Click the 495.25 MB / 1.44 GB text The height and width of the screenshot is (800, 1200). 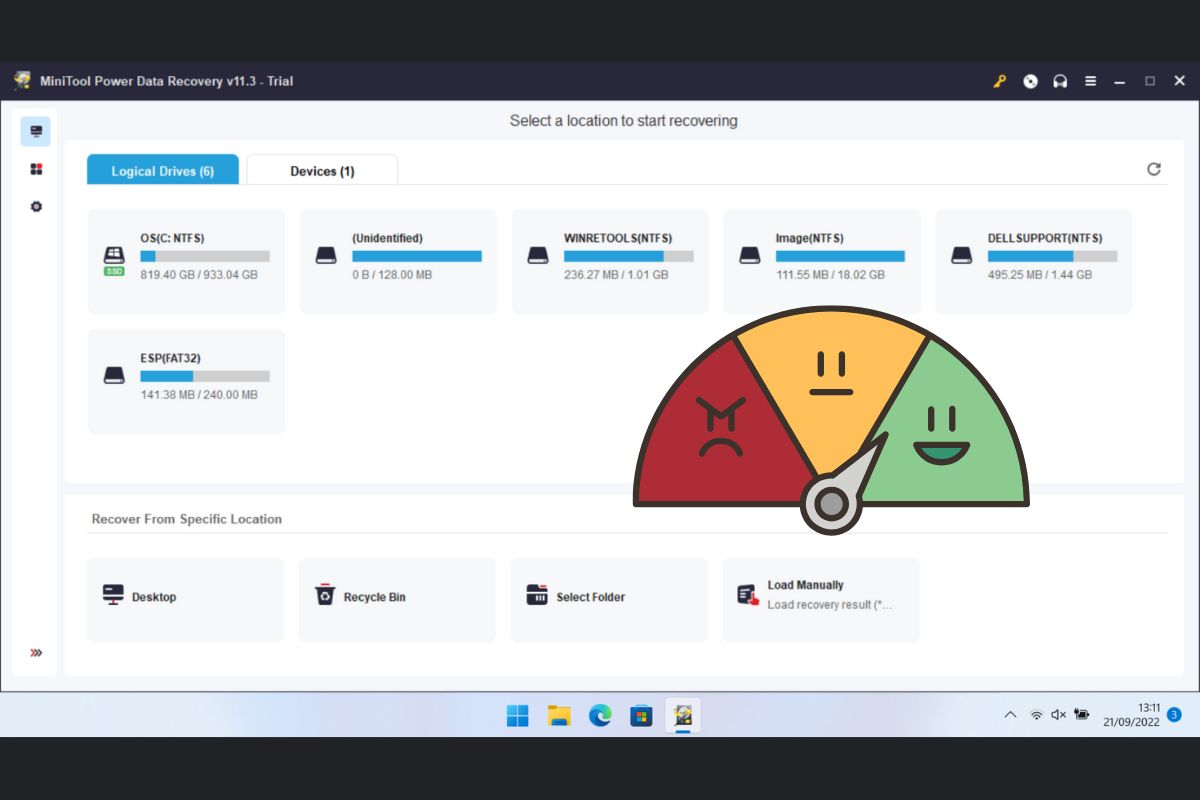(1041, 274)
